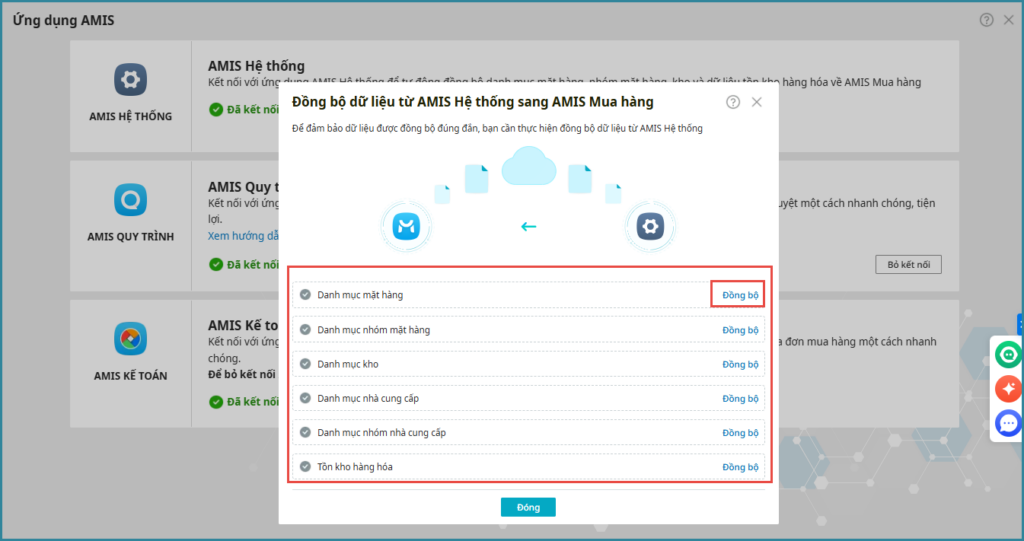1024x541 pixels.
Task: Click Đồng bộ for Danh mục kho
Action: [740, 365]
